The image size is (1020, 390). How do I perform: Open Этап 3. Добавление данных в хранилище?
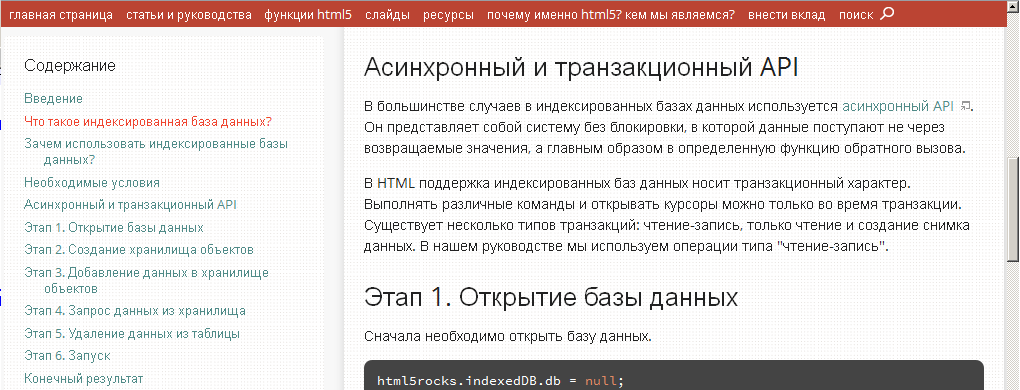point(146,280)
